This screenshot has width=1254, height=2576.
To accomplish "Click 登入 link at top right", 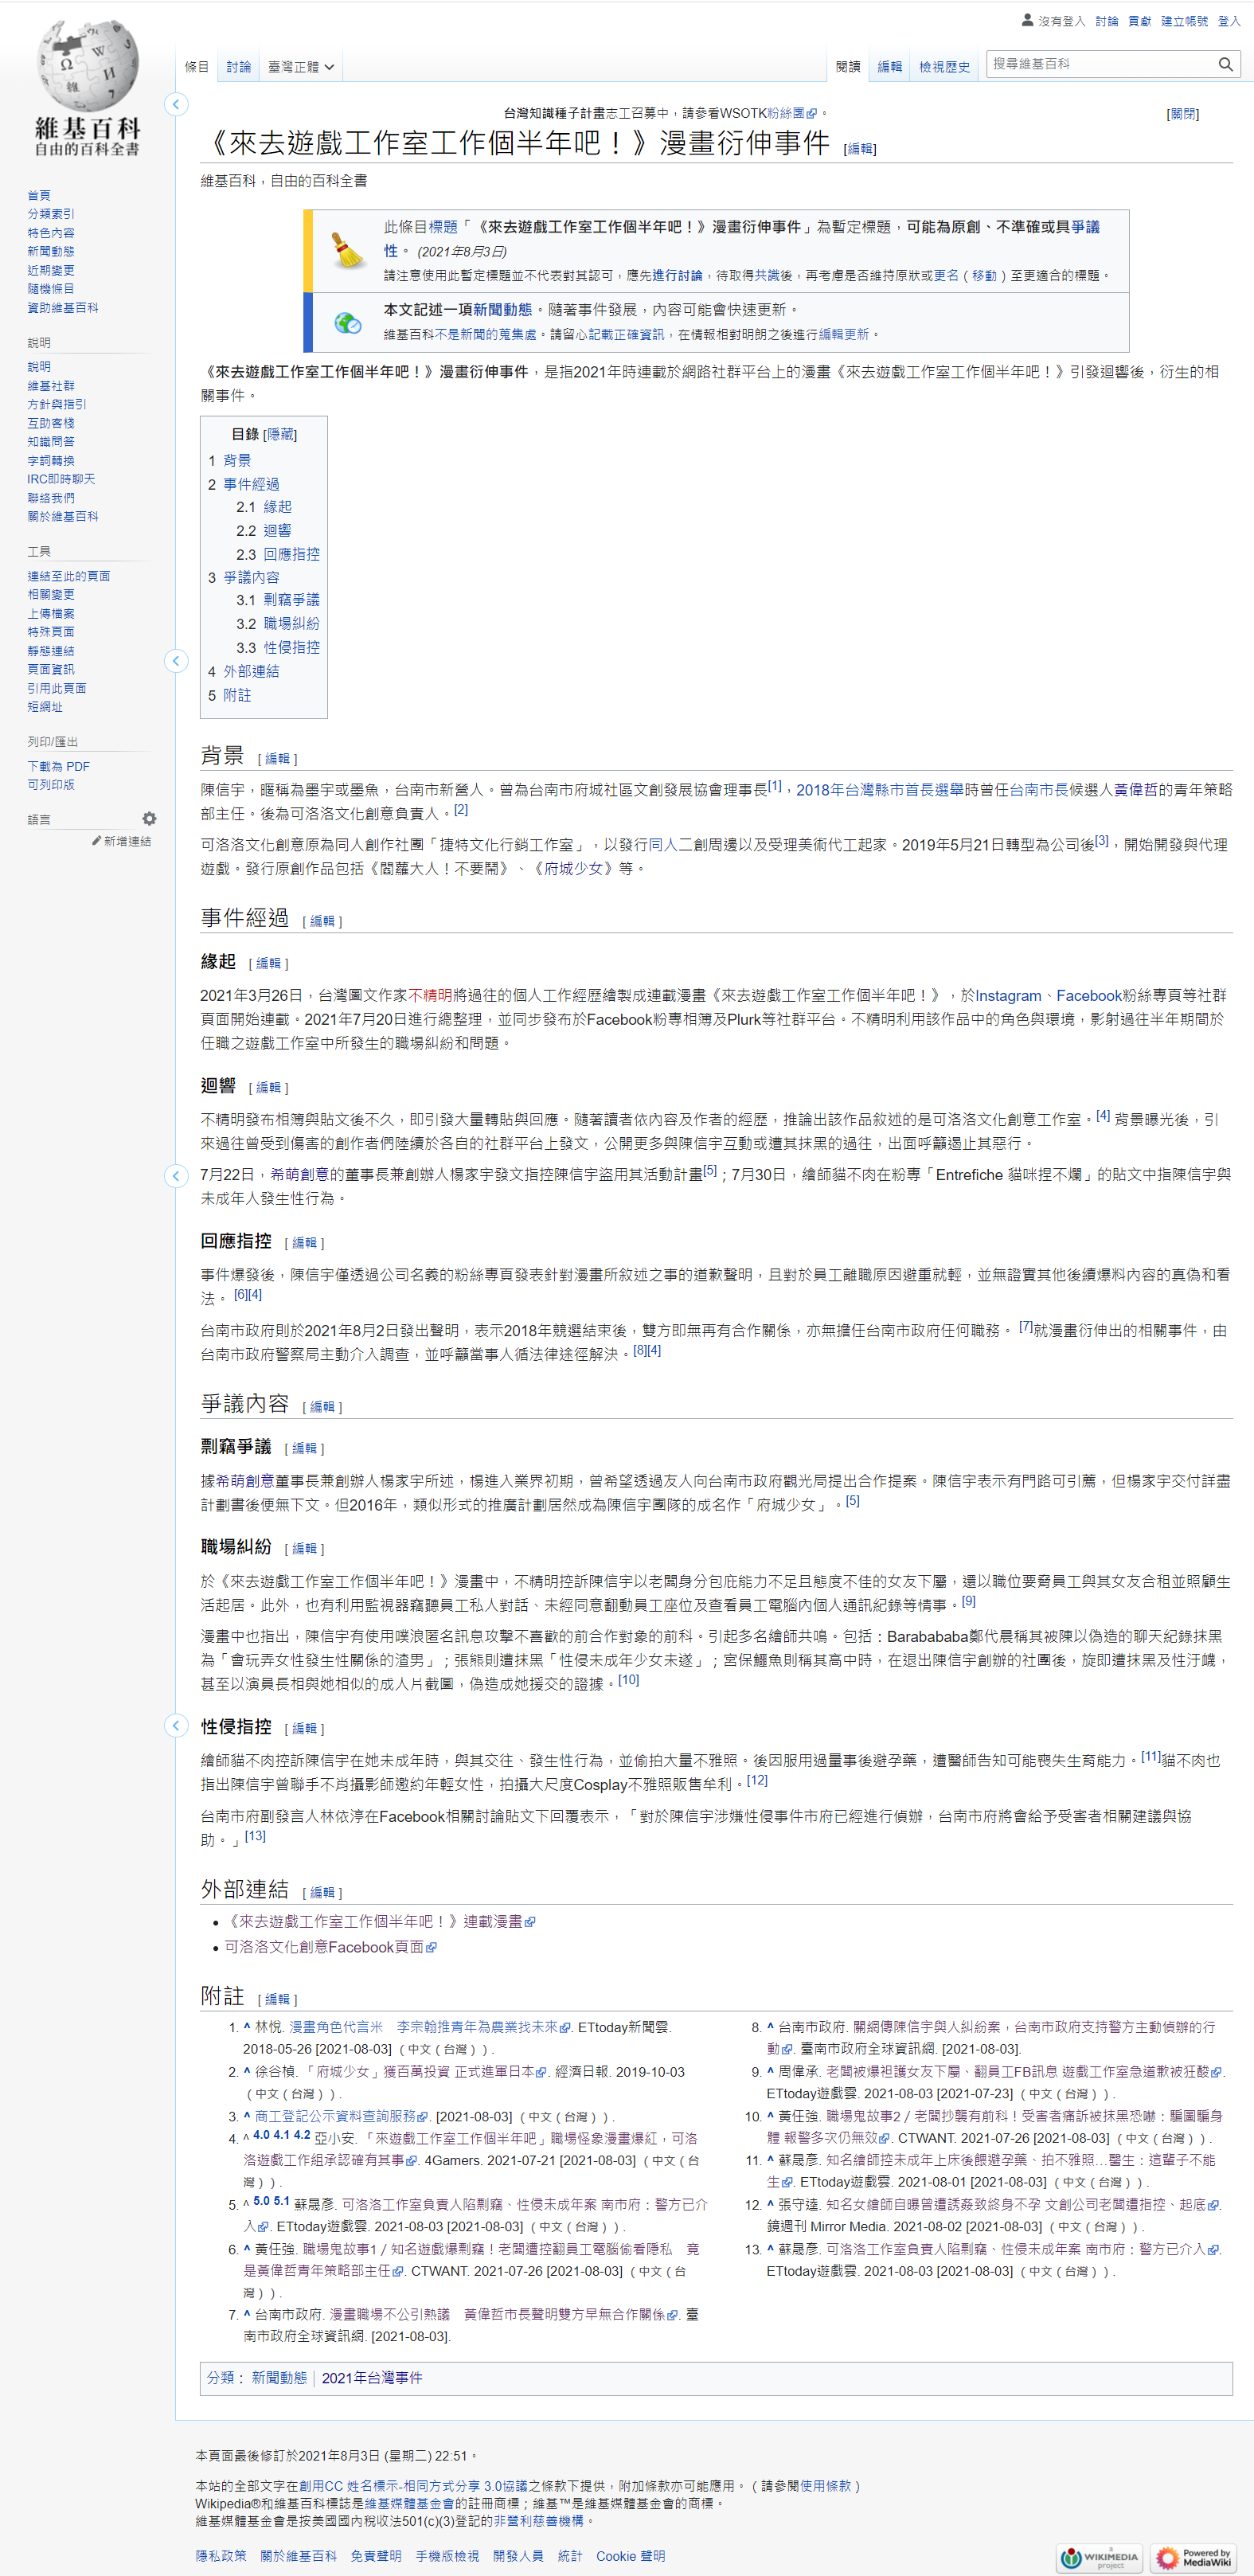I will [1229, 21].
